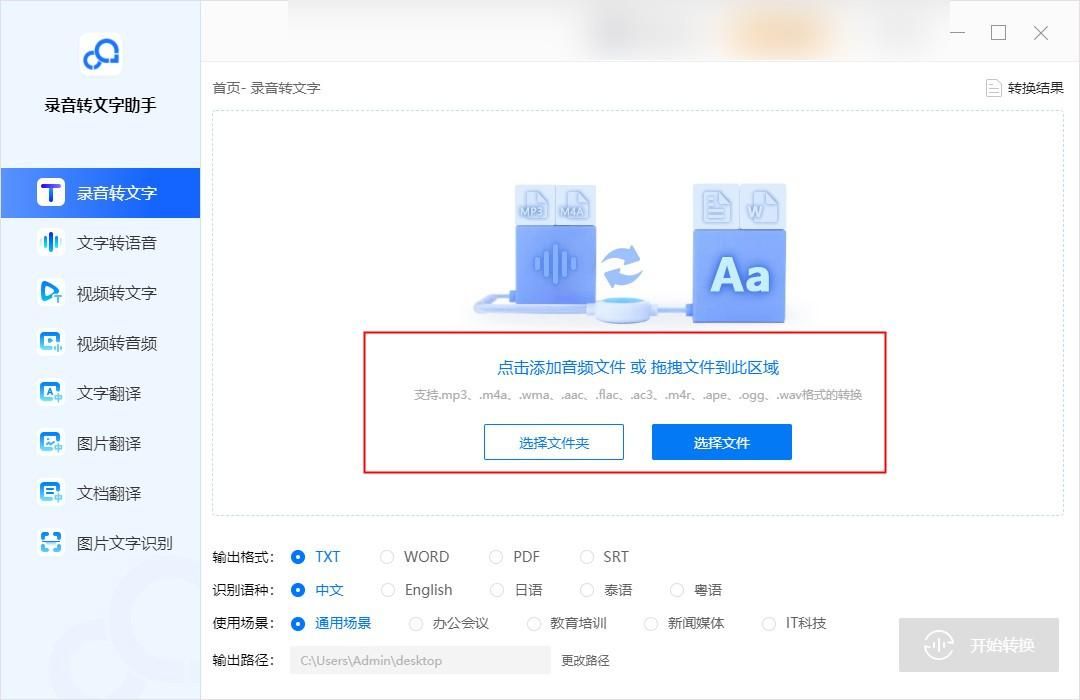Image resolution: width=1080 pixels, height=700 pixels.
Task: Click the 使用场景 label
Action: click(x=243, y=624)
